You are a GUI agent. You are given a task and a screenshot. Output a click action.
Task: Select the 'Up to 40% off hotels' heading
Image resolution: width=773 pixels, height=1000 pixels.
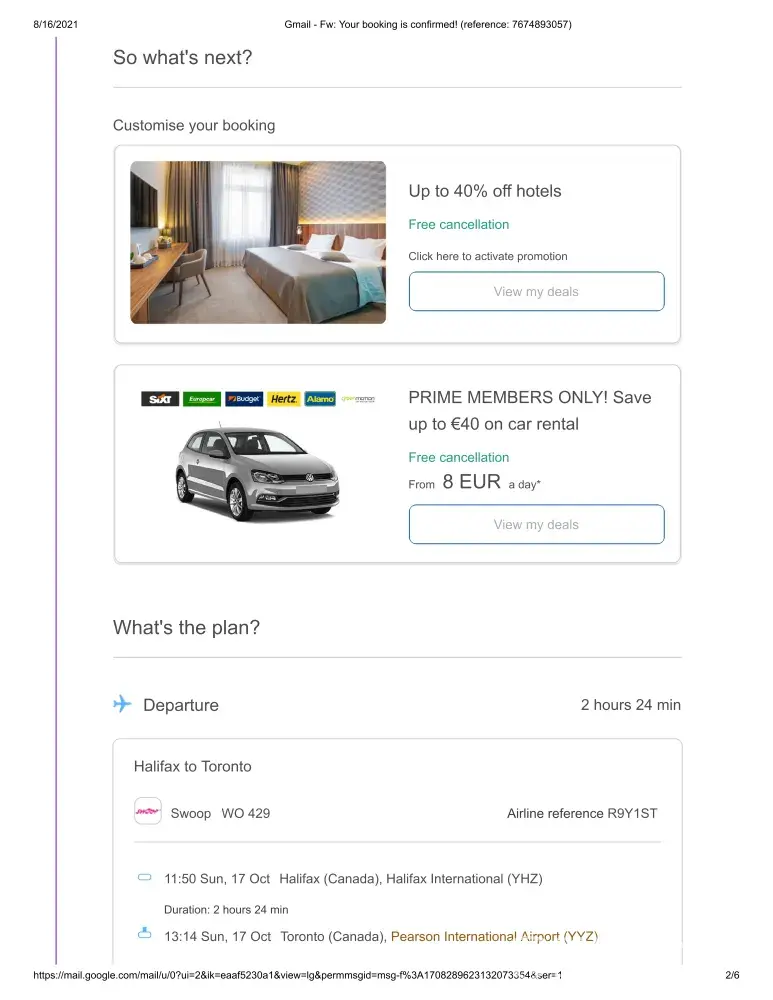[x=484, y=191]
